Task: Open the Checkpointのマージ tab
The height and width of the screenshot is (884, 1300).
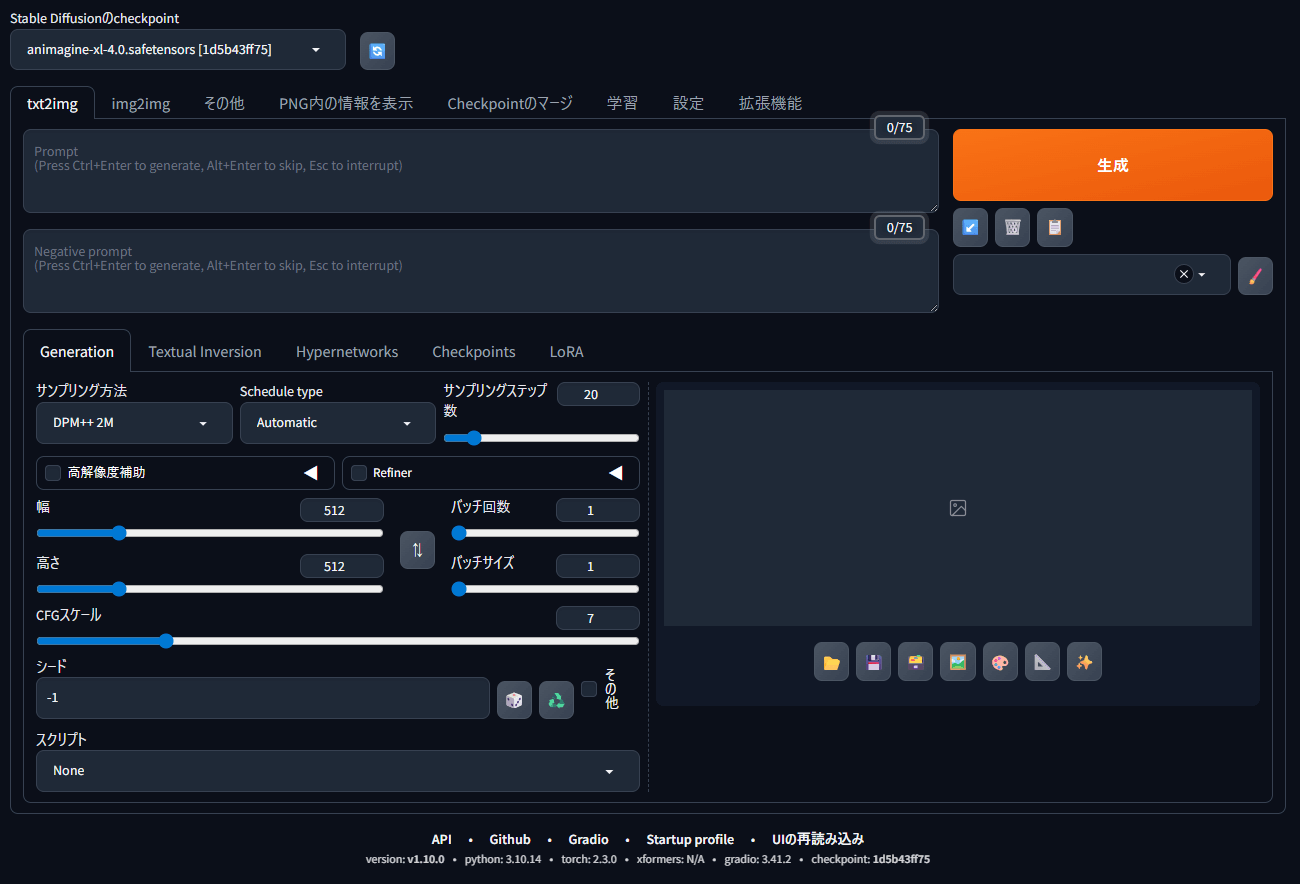Action: click(x=510, y=103)
